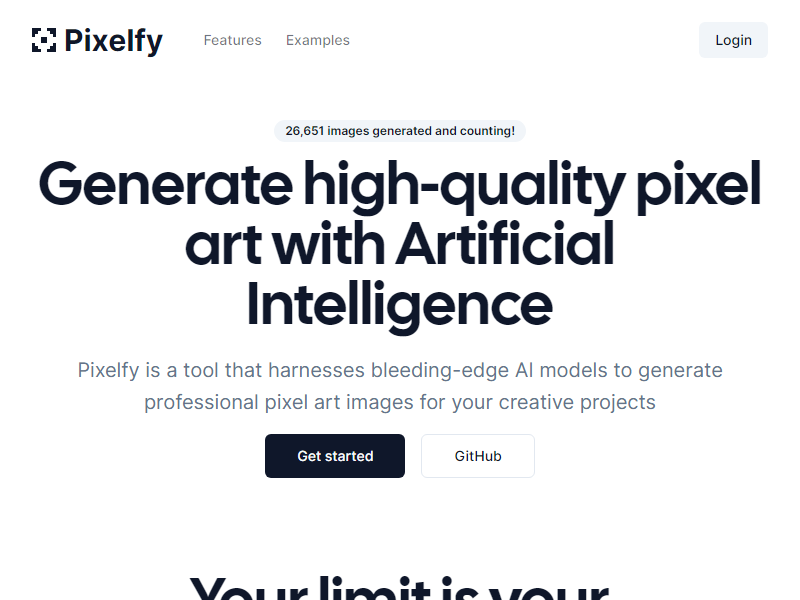The height and width of the screenshot is (600, 800).
Task: Click the number 26,651 in the badge
Action: pos(305,131)
